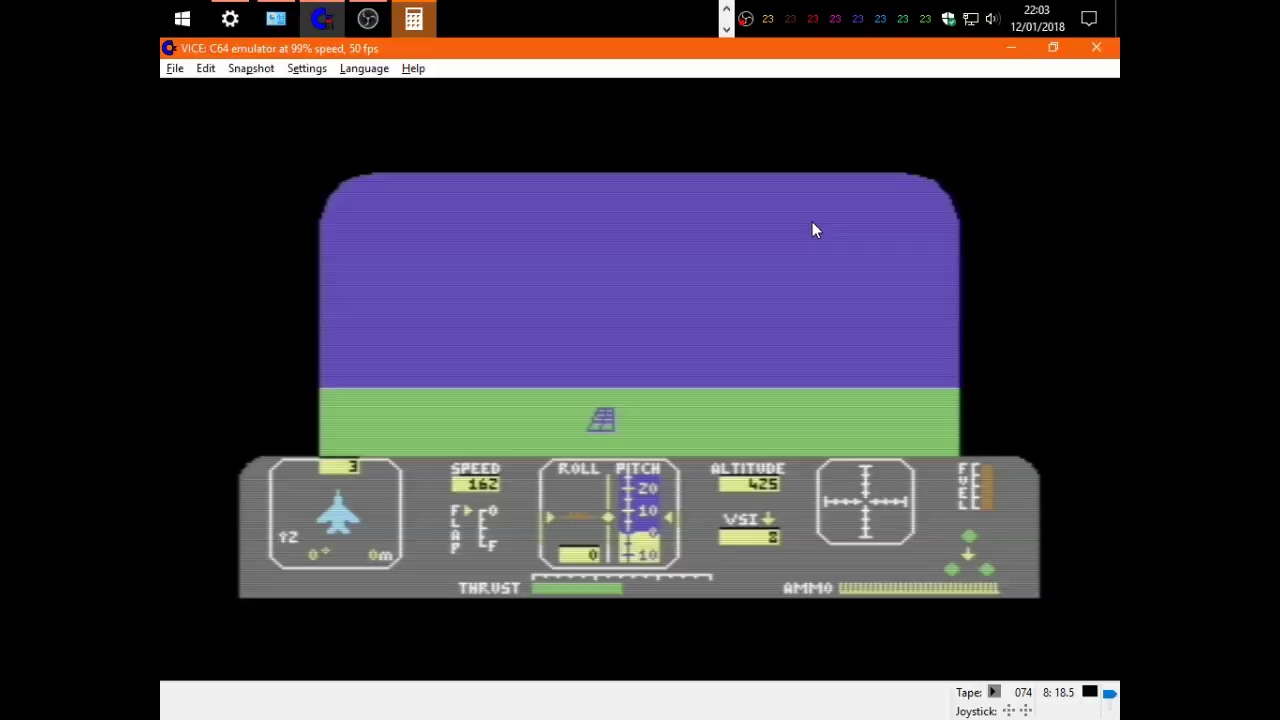Viewport: 1280px width, 720px height.
Task: Click the yellow 23 temperature tray icon
Action: coord(768,19)
